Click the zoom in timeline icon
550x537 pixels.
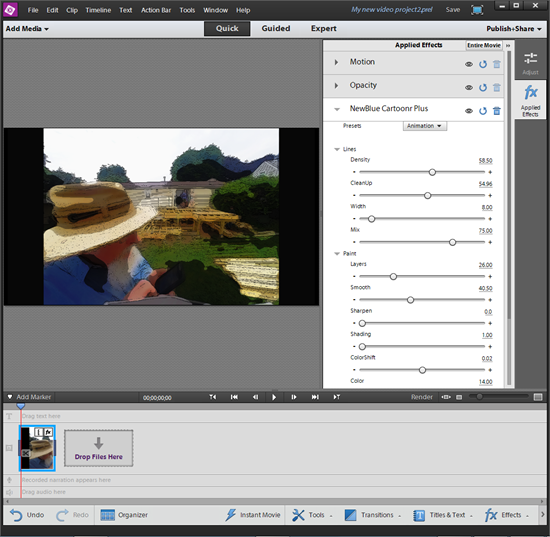(x=538, y=397)
